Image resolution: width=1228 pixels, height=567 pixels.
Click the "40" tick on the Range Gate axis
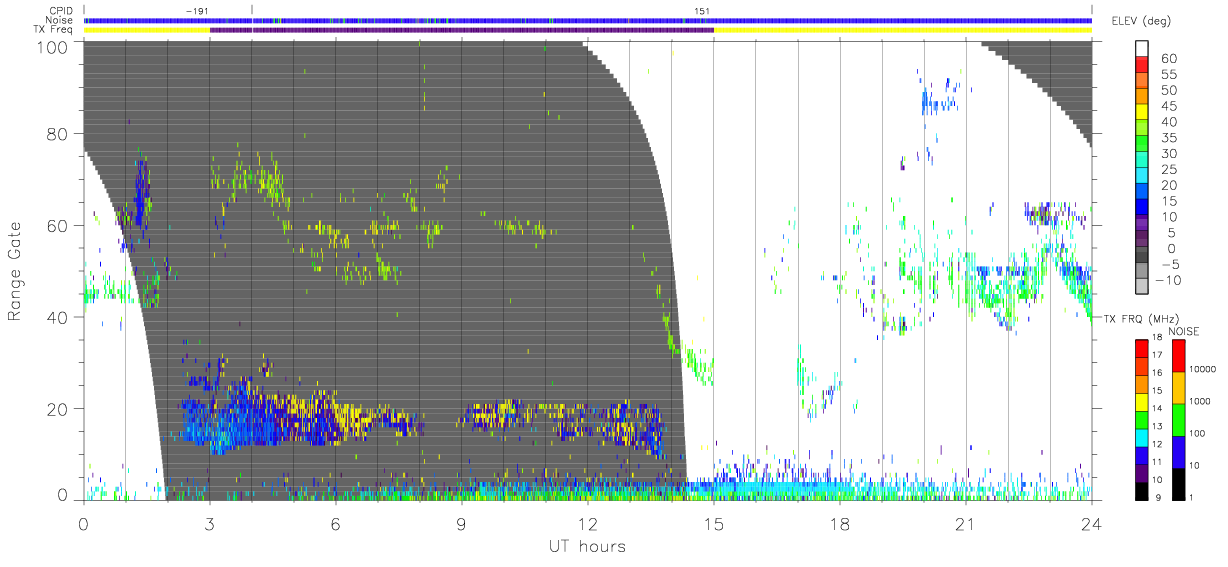[x=60, y=317]
